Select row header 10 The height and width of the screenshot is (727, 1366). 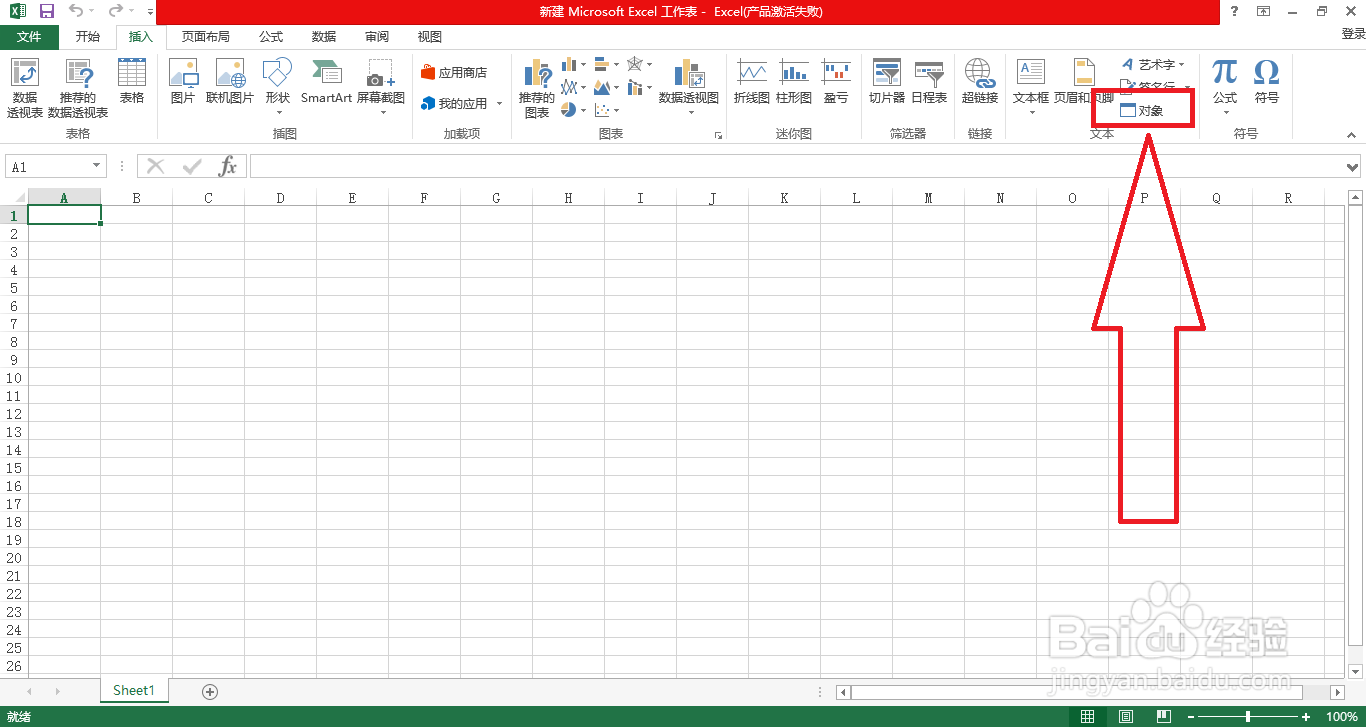click(x=14, y=378)
